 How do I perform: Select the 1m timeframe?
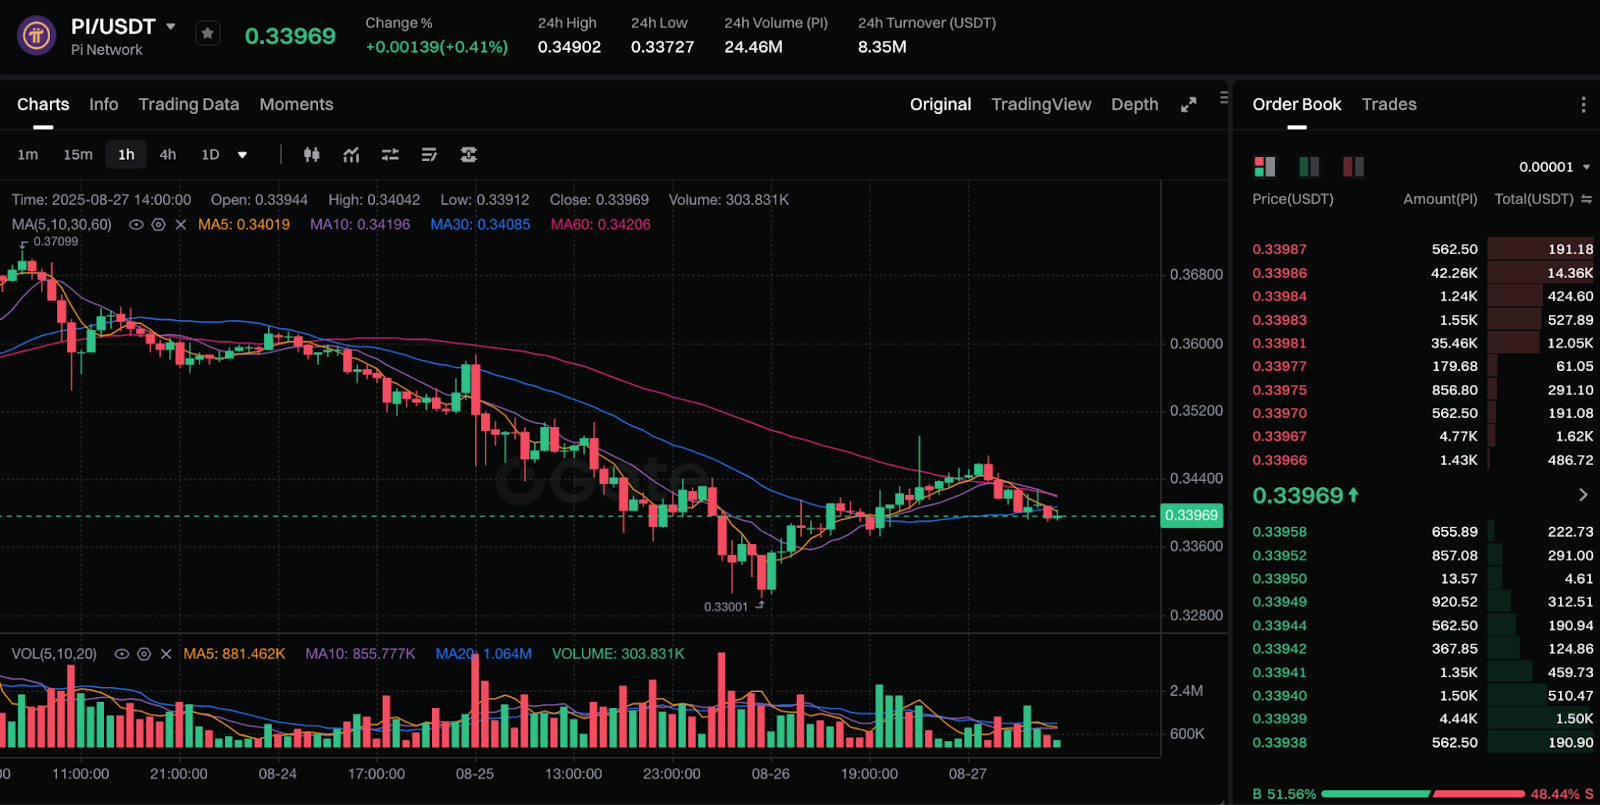pos(28,154)
